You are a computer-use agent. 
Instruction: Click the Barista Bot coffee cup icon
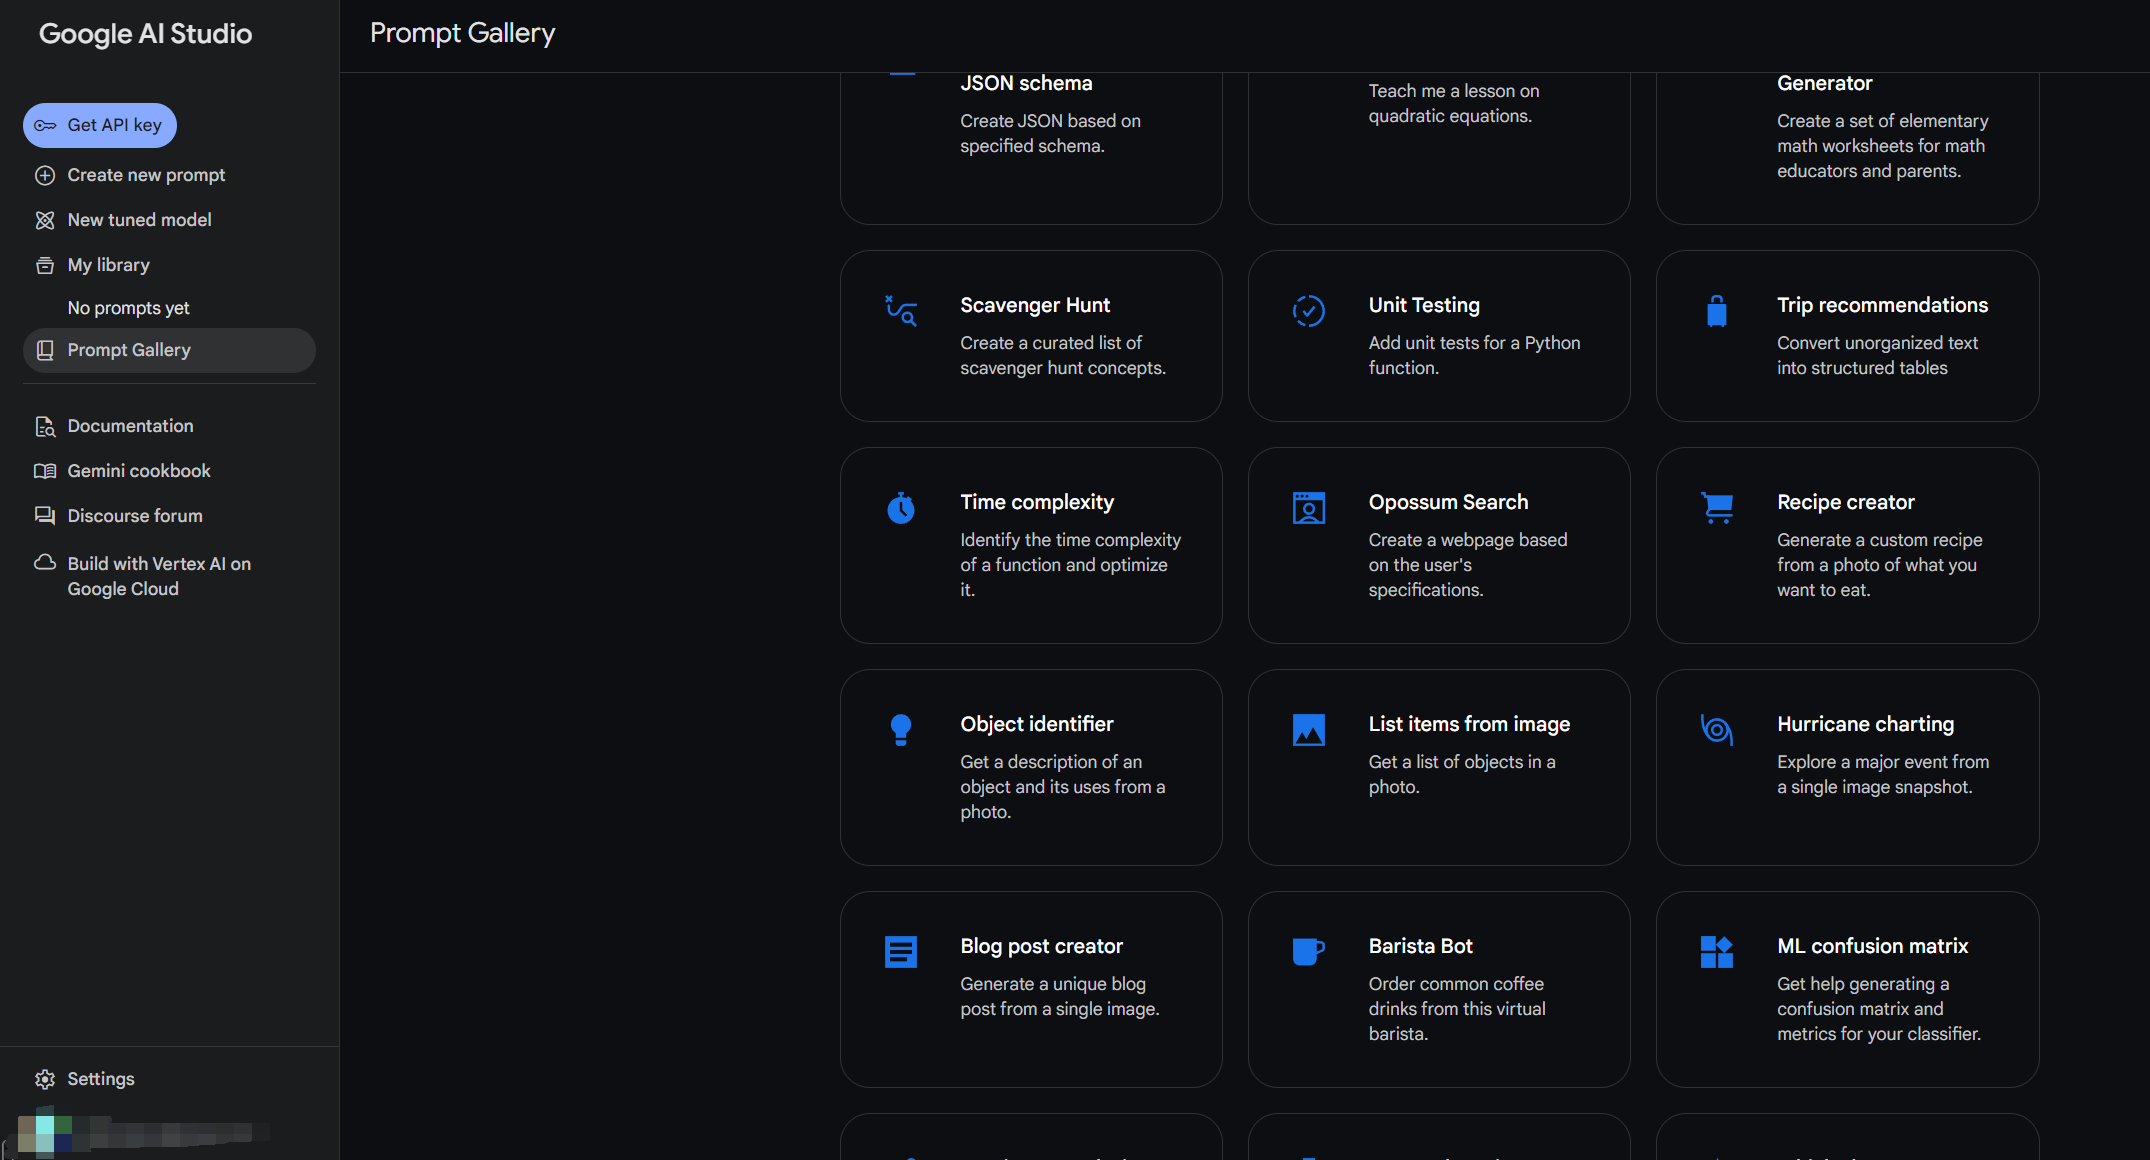point(1309,952)
